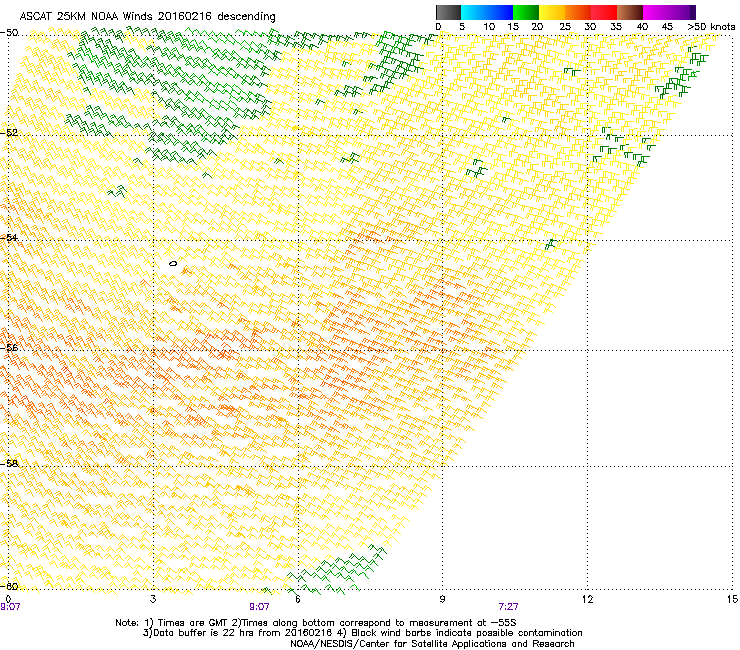Image resolution: width=740 pixels, height=650 pixels.
Task: Click the '-56' latitude axis label
Action: coord(9,347)
